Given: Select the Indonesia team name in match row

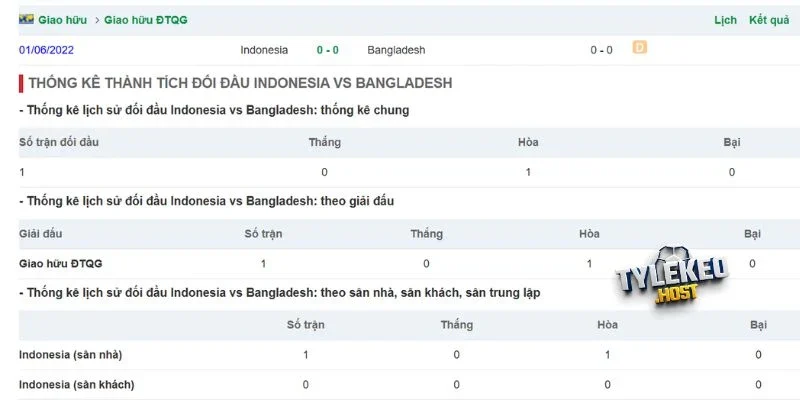Looking at the screenshot, I should pos(264,50).
